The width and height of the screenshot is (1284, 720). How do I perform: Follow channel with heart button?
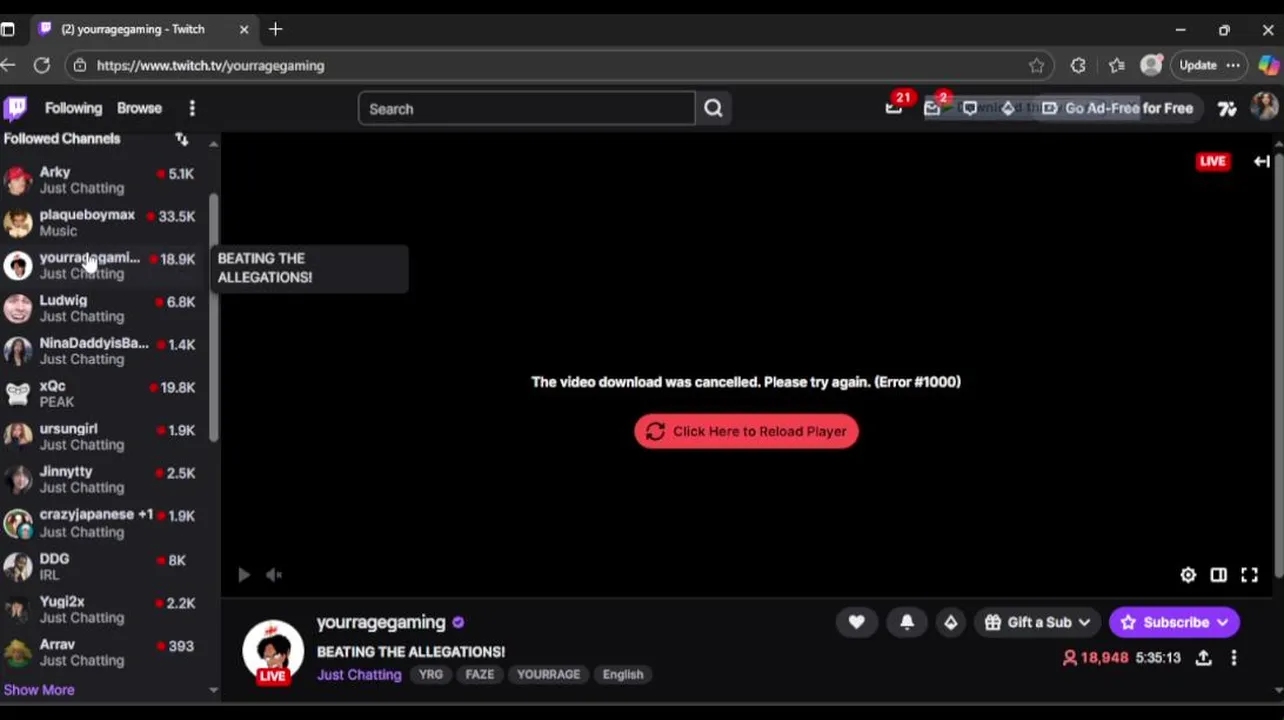coord(857,622)
